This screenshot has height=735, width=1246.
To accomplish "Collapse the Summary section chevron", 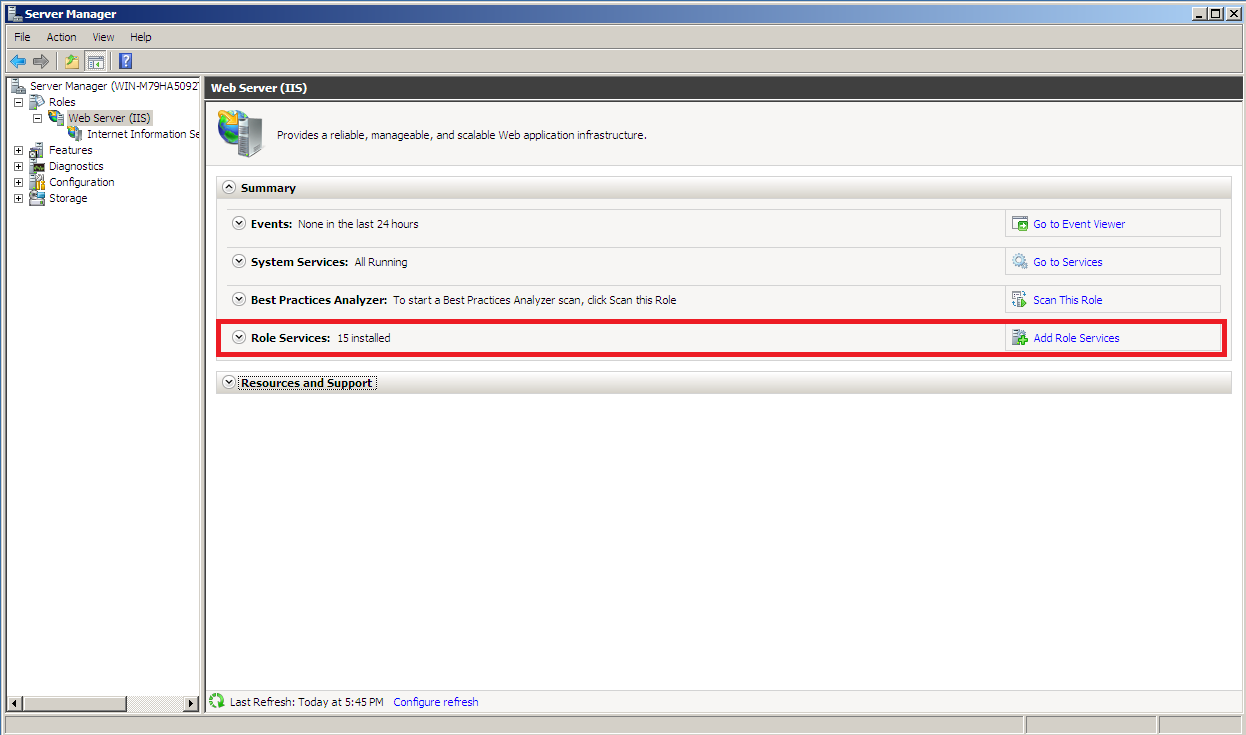I will (x=229, y=188).
